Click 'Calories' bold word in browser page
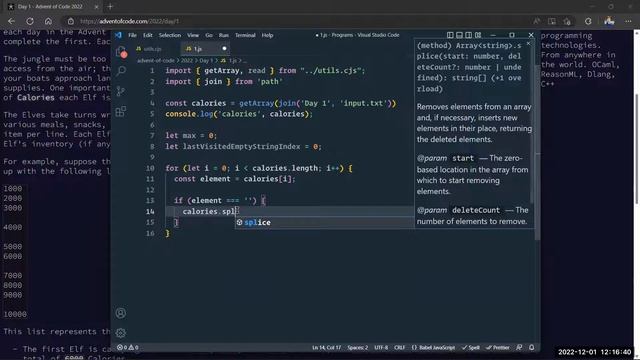 tap(36, 98)
